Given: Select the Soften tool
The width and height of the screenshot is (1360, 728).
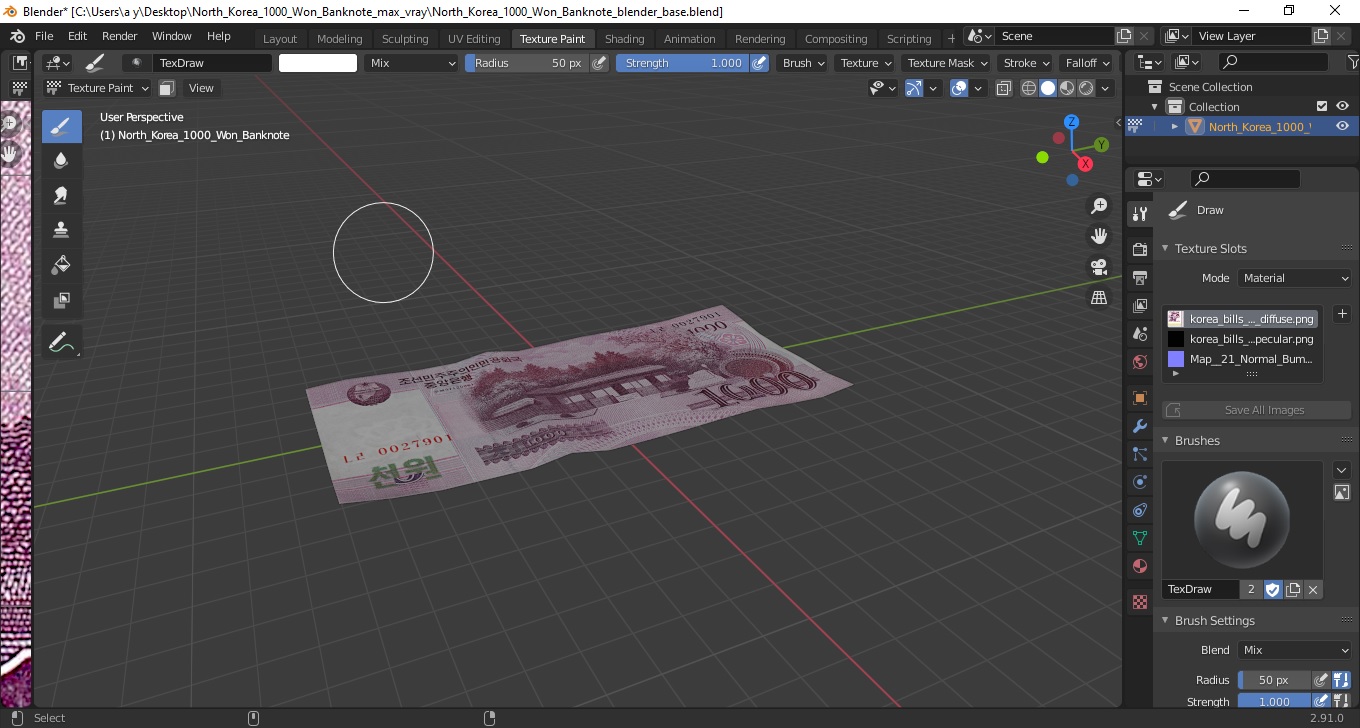Looking at the screenshot, I should click(61, 161).
